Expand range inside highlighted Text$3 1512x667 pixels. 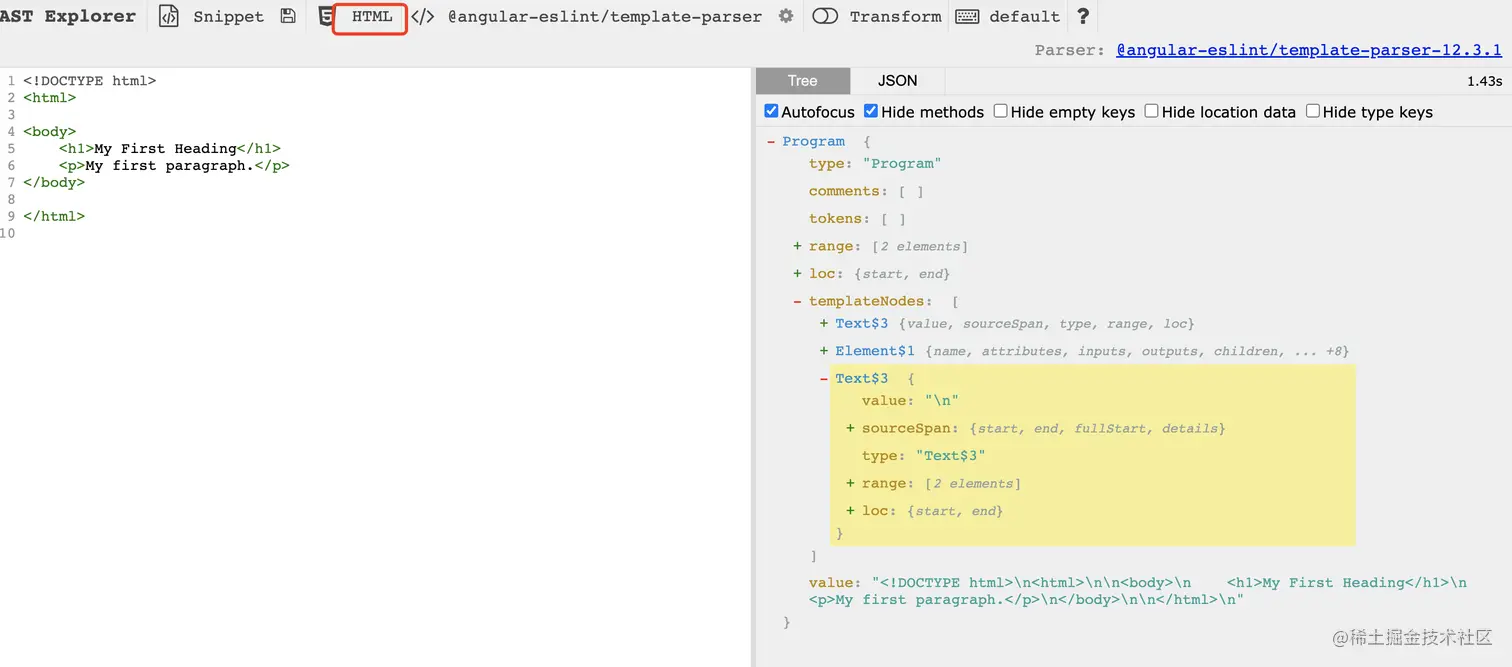pyautogui.click(x=850, y=483)
